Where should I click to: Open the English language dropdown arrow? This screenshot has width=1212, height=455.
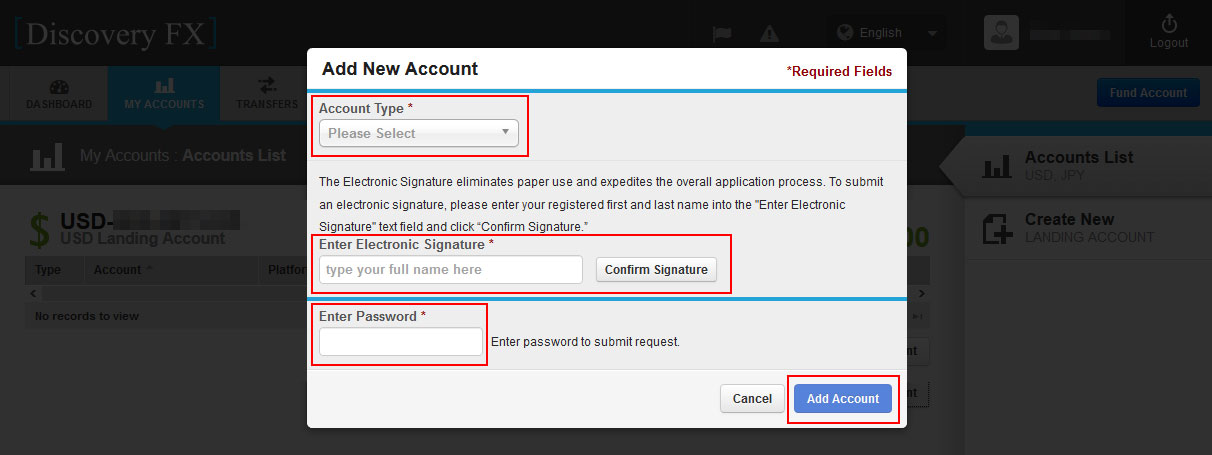[932, 33]
